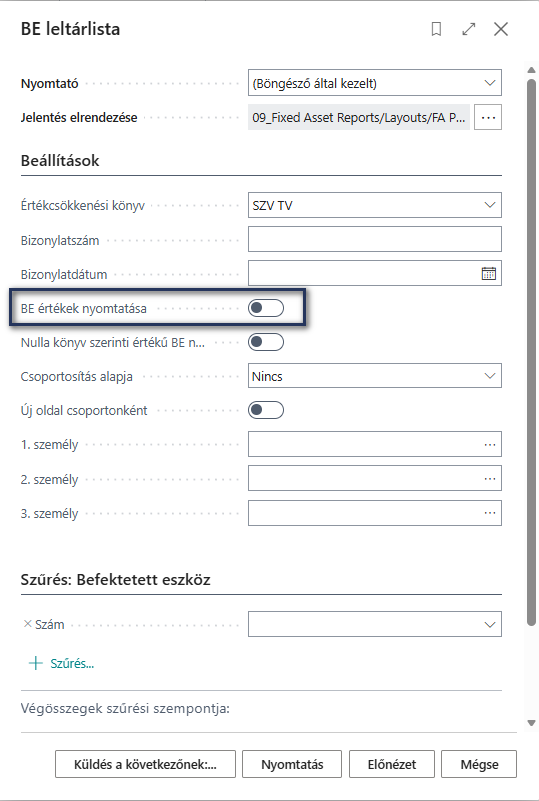Viewport: 539px width, 801px height.
Task: Open layout selector ellipsis next to Jelentés elrendezése
Action: [x=488, y=117]
